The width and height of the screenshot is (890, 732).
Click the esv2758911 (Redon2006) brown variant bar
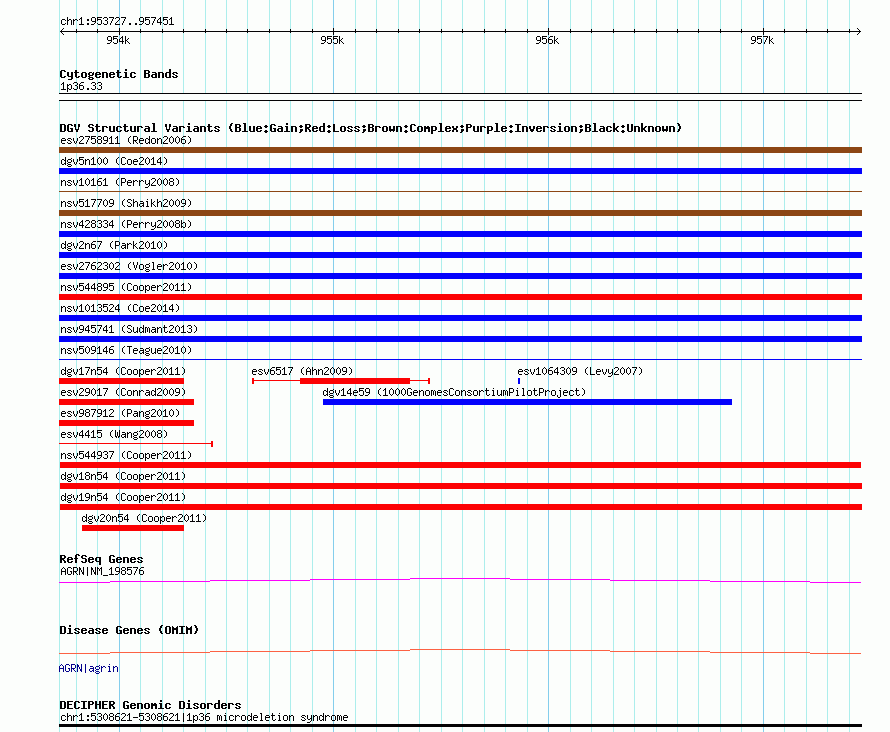pyautogui.click(x=460, y=150)
